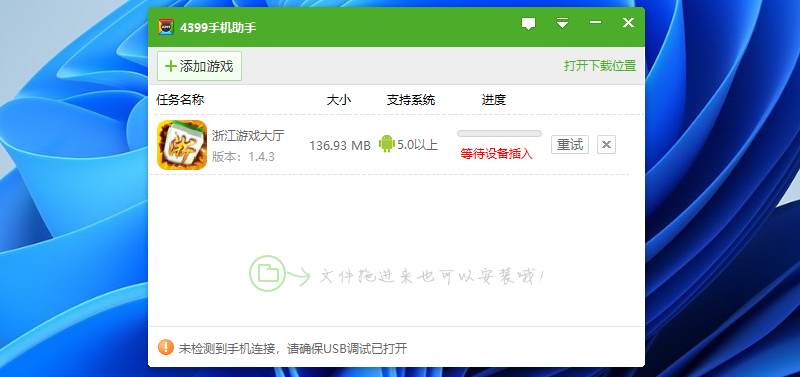
Task: Click the Android robot icon
Action: pyautogui.click(x=387, y=144)
